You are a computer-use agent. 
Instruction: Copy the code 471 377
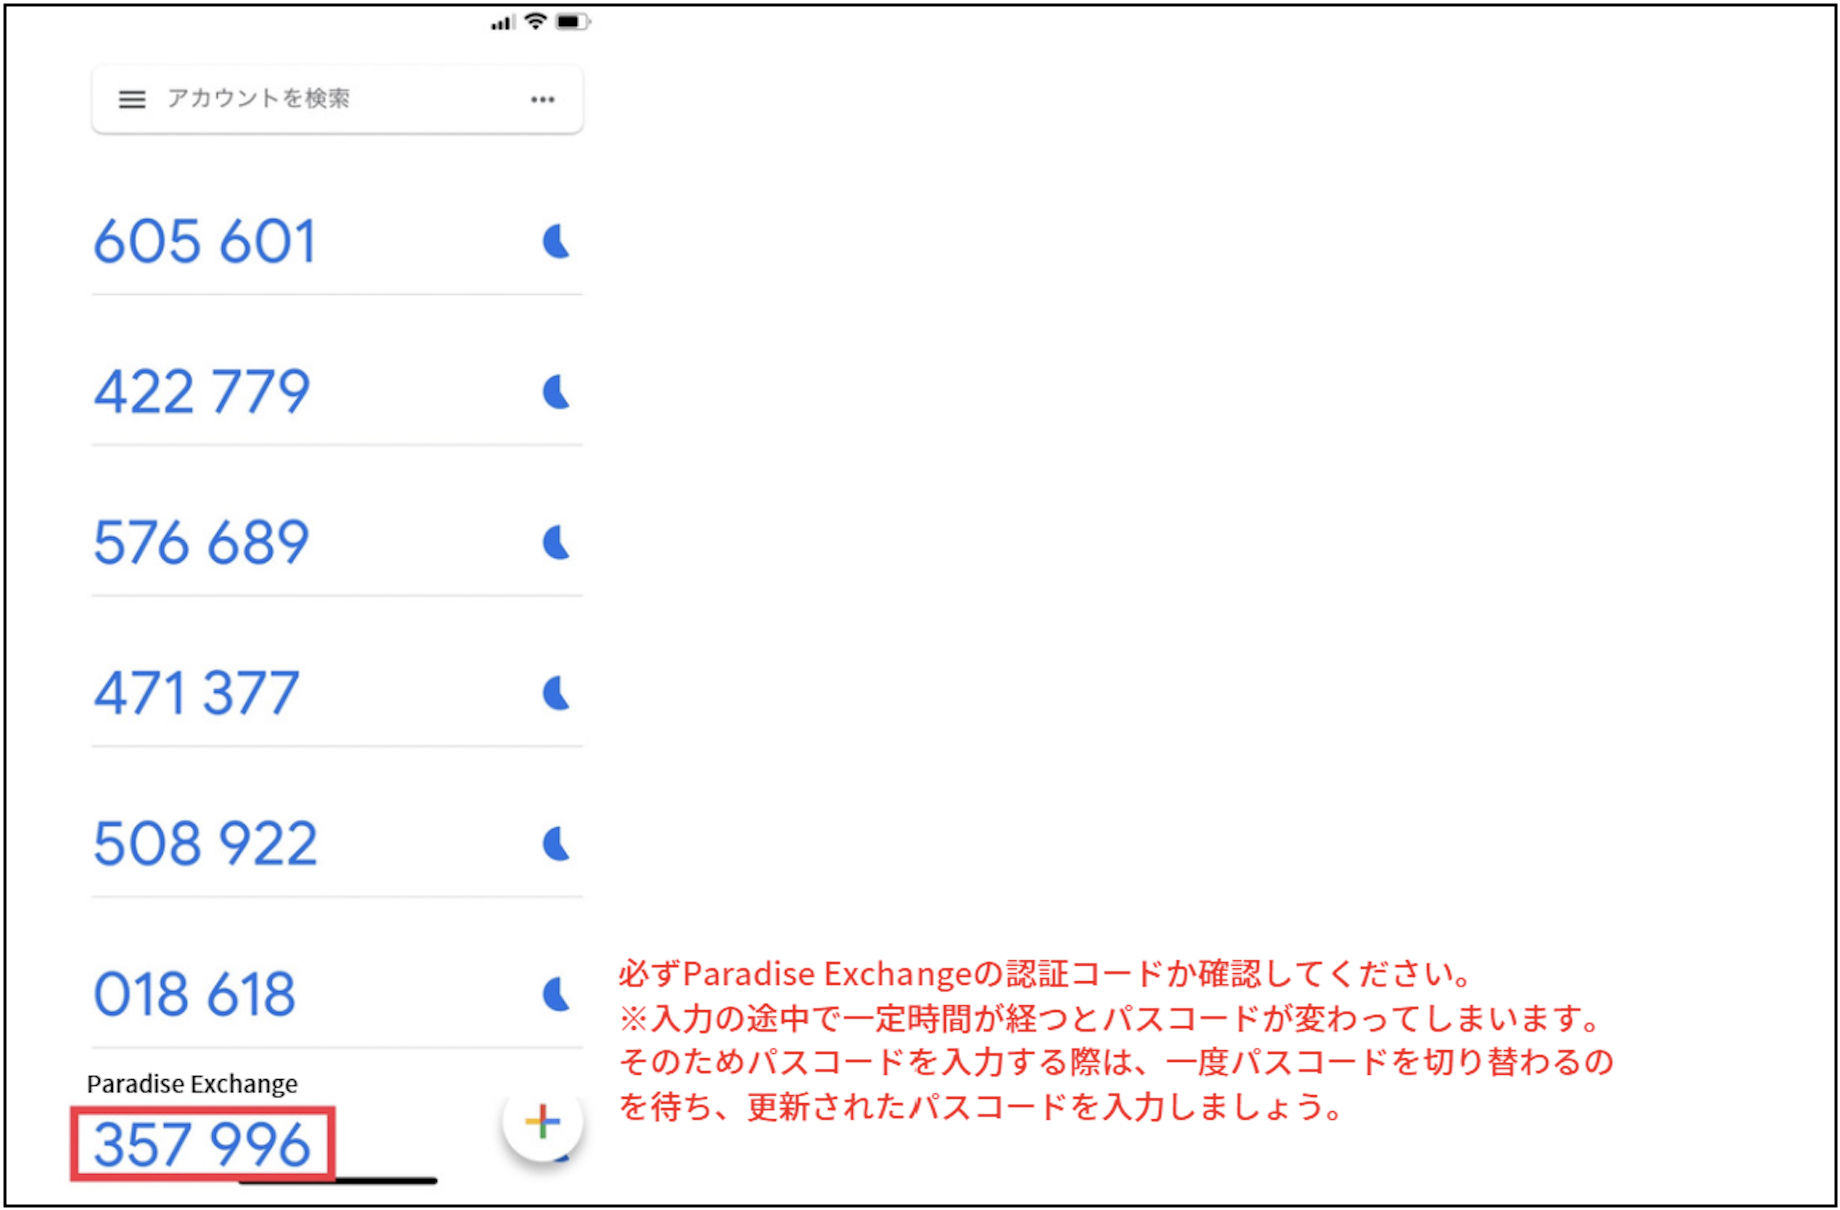pyautogui.click(x=196, y=693)
